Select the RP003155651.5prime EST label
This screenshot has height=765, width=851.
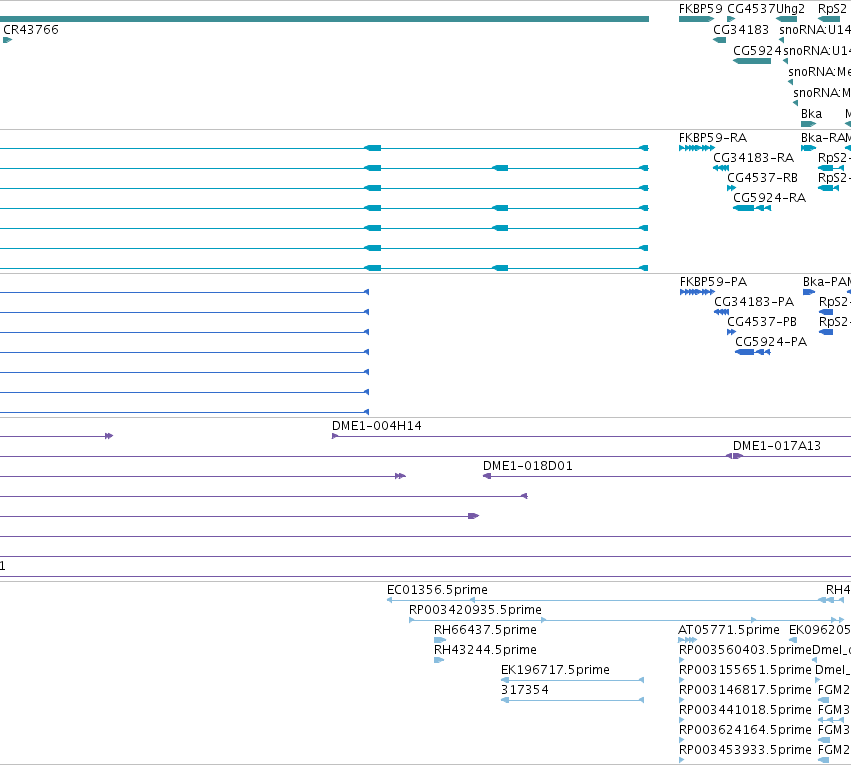coord(745,671)
